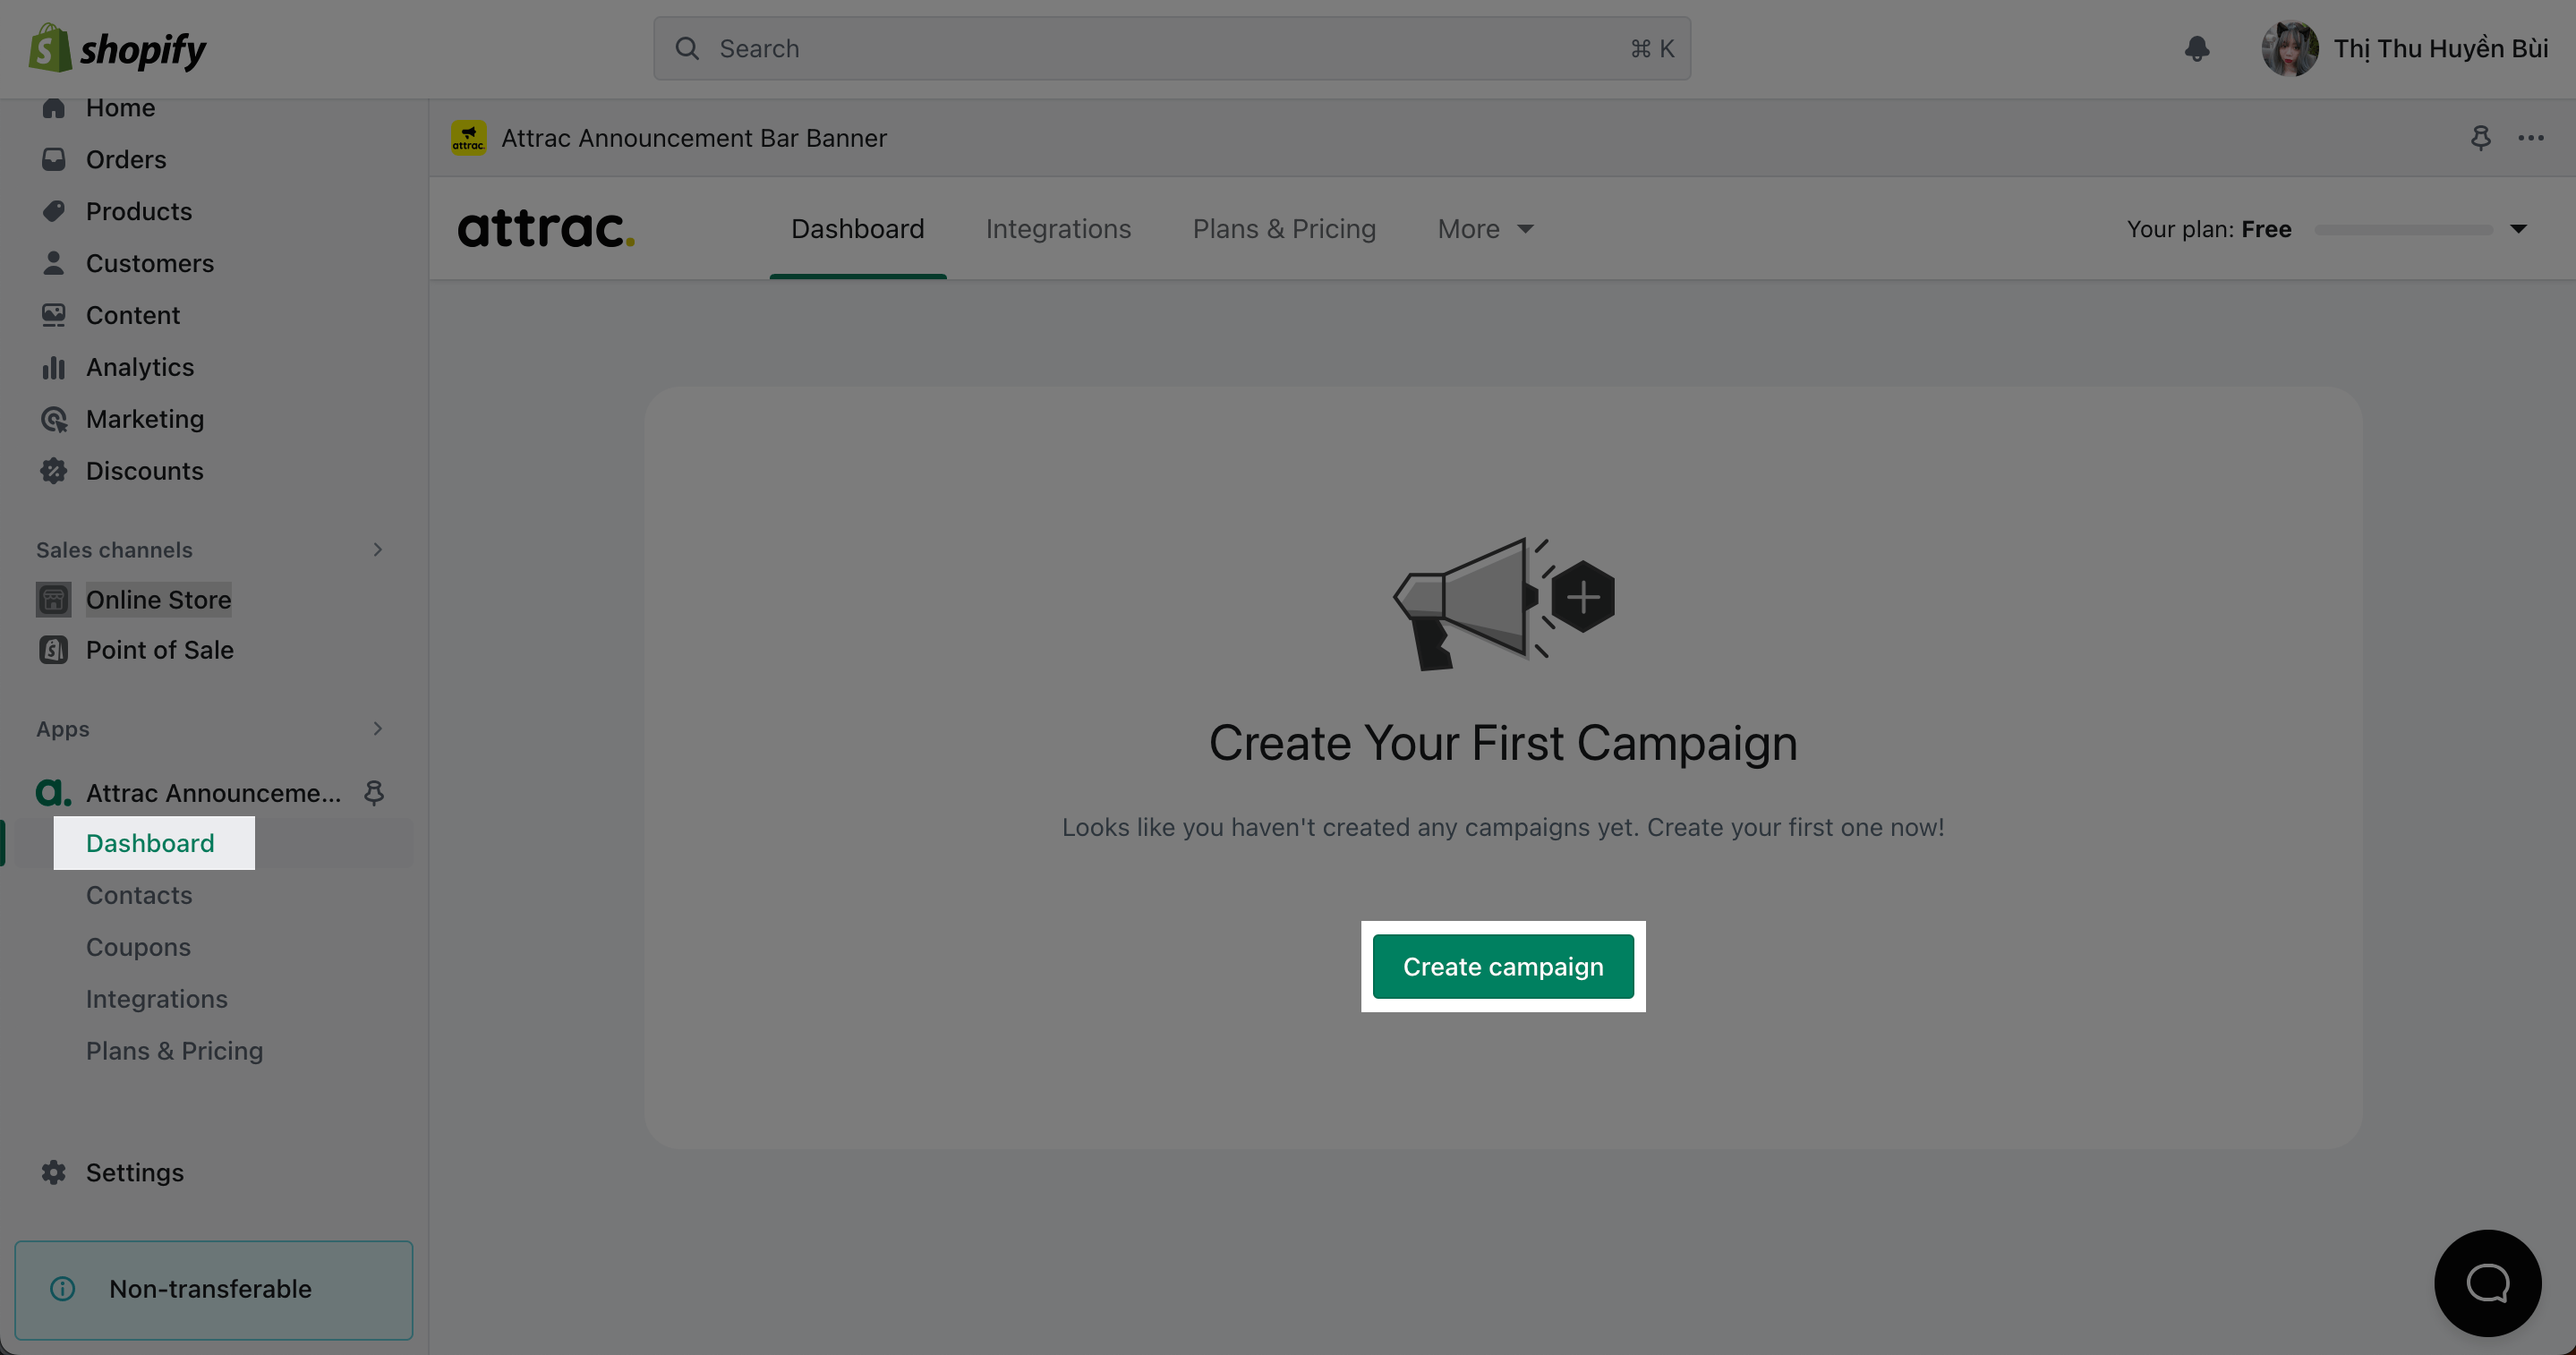Click the Orders inbox icon
The image size is (2576, 1355).
click(54, 159)
